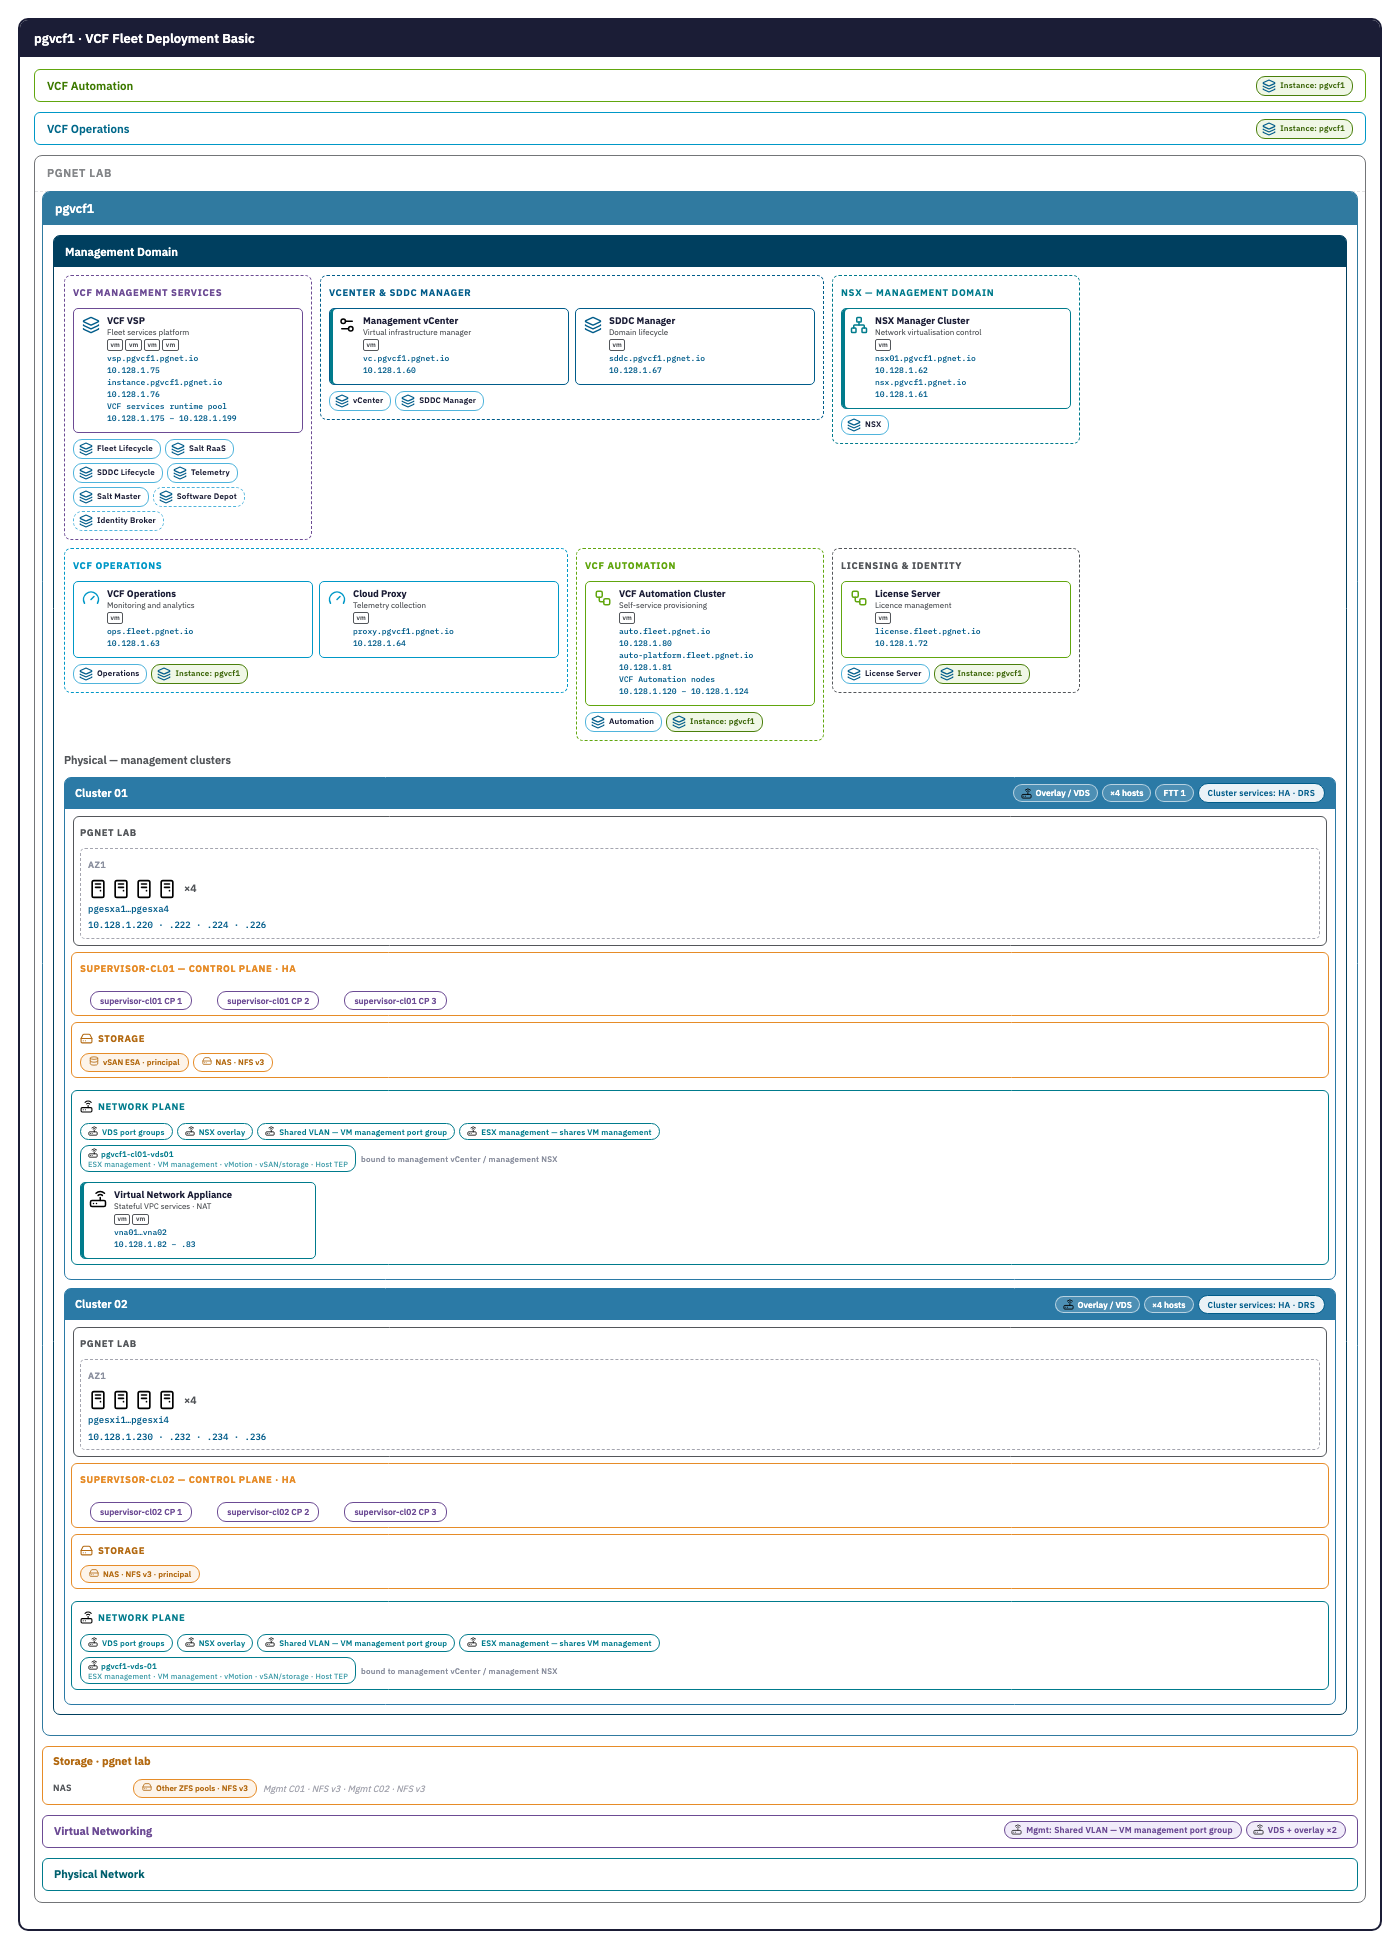The height and width of the screenshot is (1950, 1400).
Task: Expand the Physical Network section
Action: (x=700, y=1874)
